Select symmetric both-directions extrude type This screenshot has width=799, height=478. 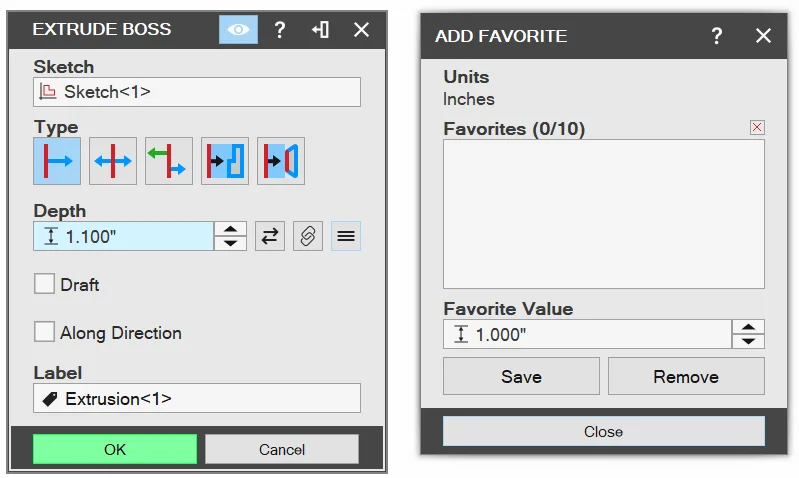click(x=113, y=161)
